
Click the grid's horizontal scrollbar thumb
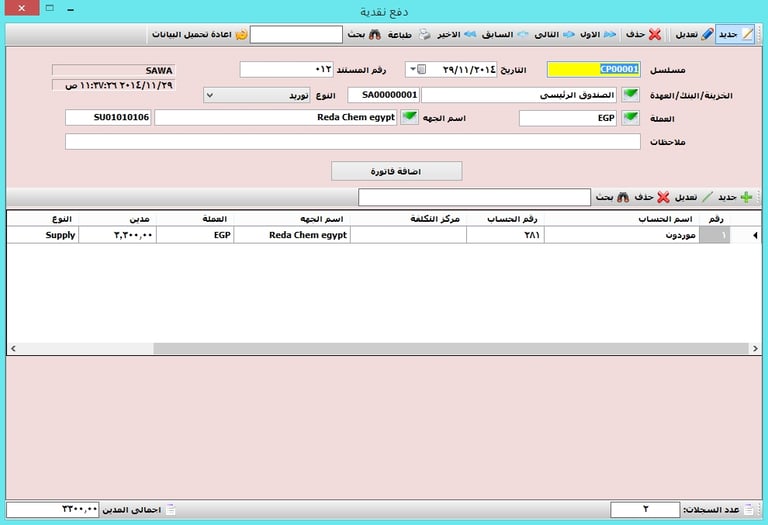click(451, 348)
